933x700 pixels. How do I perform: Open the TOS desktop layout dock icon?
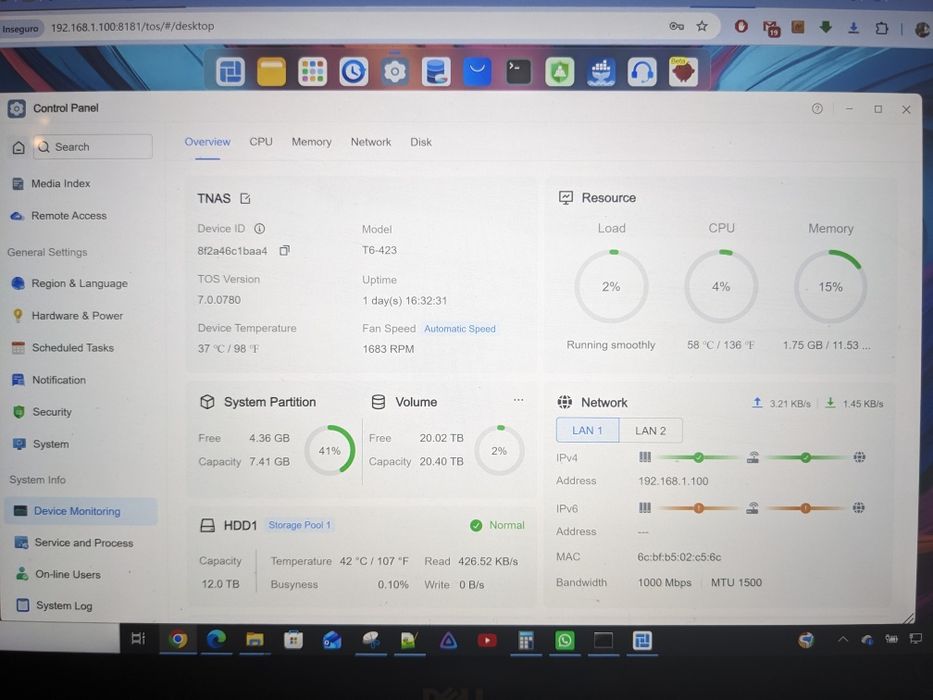coord(230,72)
